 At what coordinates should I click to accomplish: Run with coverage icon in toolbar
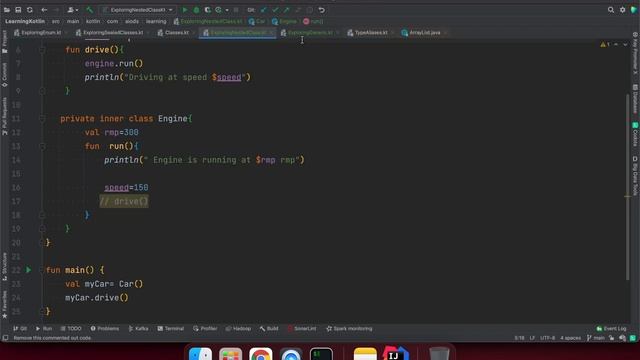click(x=208, y=10)
